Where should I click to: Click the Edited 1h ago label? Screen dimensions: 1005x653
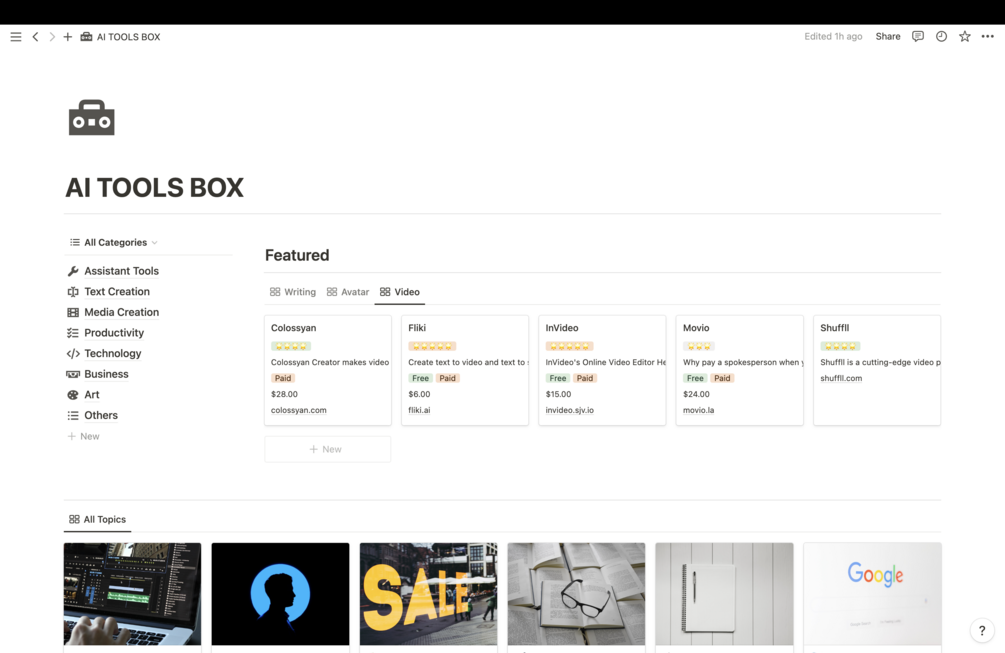tap(833, 37)
